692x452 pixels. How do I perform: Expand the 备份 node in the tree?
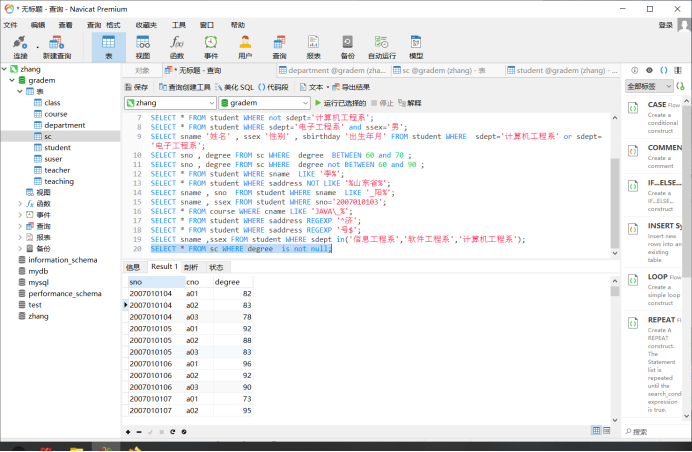(20, 249)
